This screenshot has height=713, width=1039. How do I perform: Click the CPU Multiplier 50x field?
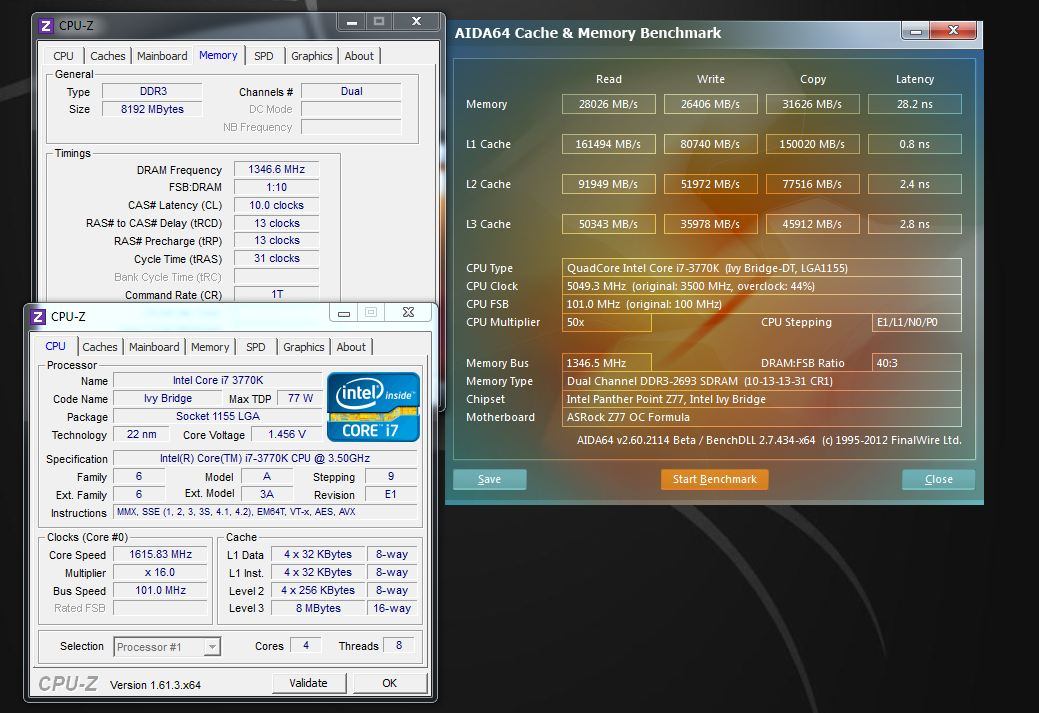coord(606,322)
